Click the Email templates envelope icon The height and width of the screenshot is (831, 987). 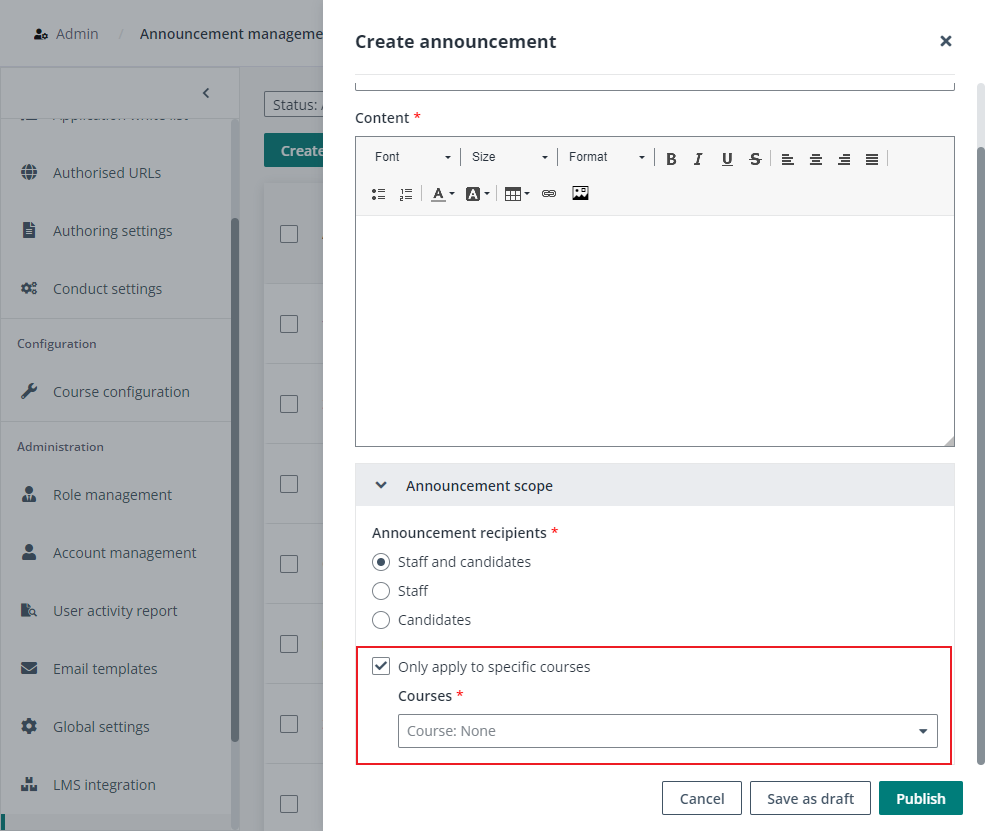coord(29,668)
